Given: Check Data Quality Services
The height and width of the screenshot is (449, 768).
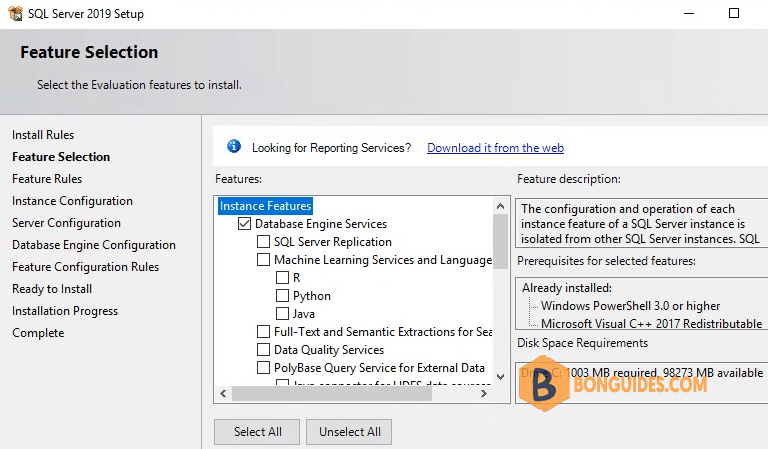Looking at the screenshot, I should [x=264, y=350].
